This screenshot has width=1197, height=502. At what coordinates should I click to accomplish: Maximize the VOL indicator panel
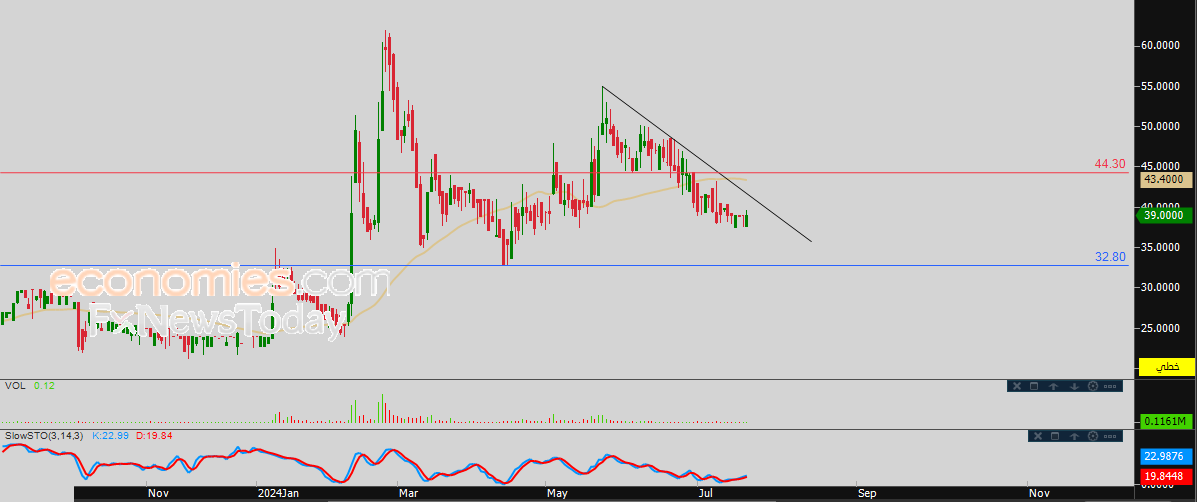1034,386
